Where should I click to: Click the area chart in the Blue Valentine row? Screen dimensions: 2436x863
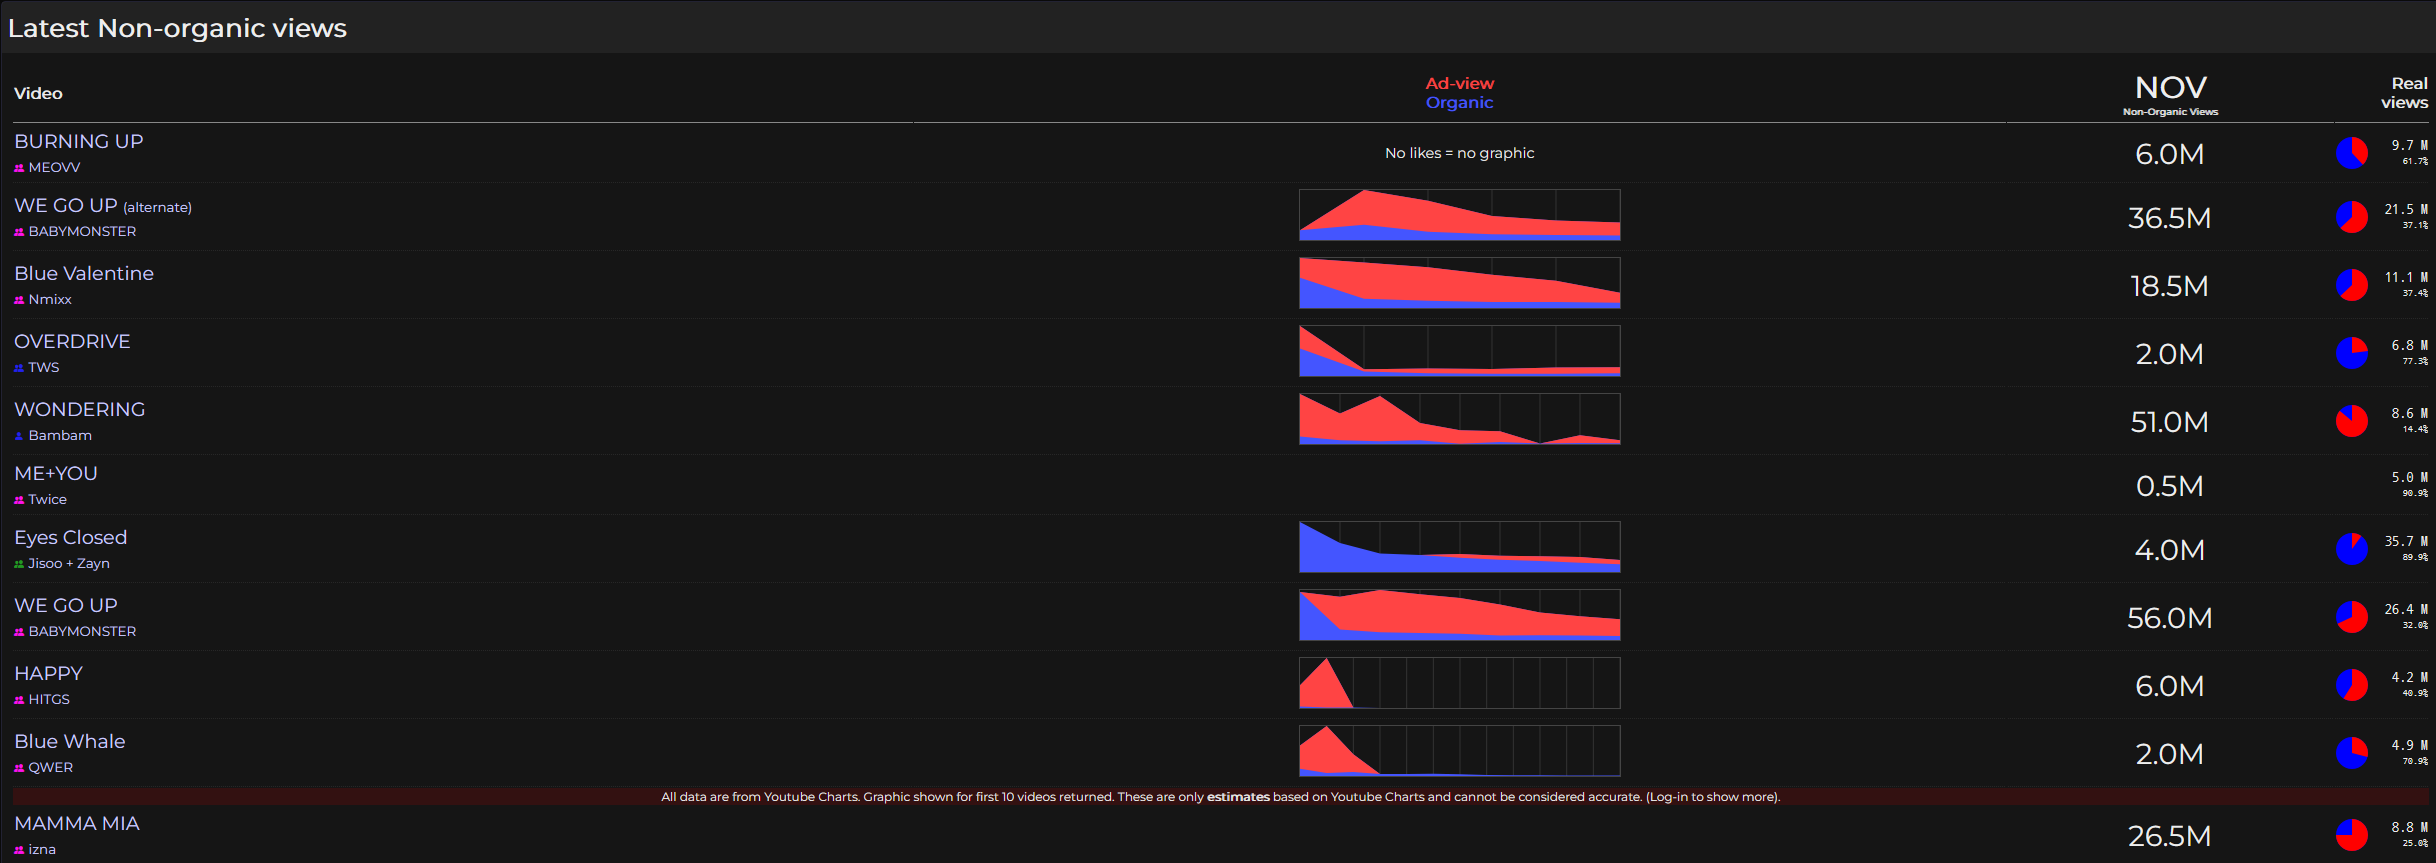click(1460, 283)
